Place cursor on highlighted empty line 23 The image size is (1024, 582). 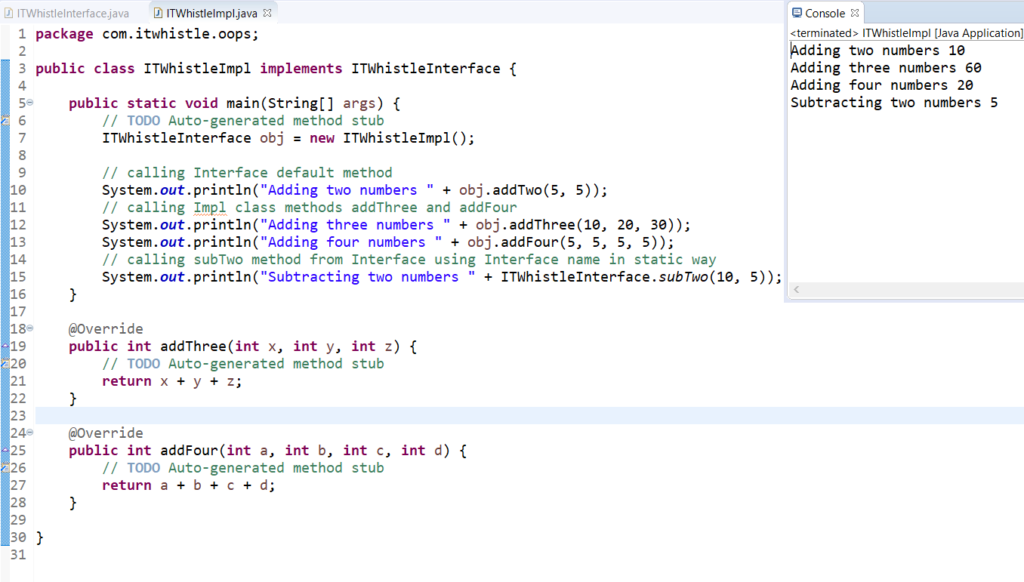click(x=400, y=416)
